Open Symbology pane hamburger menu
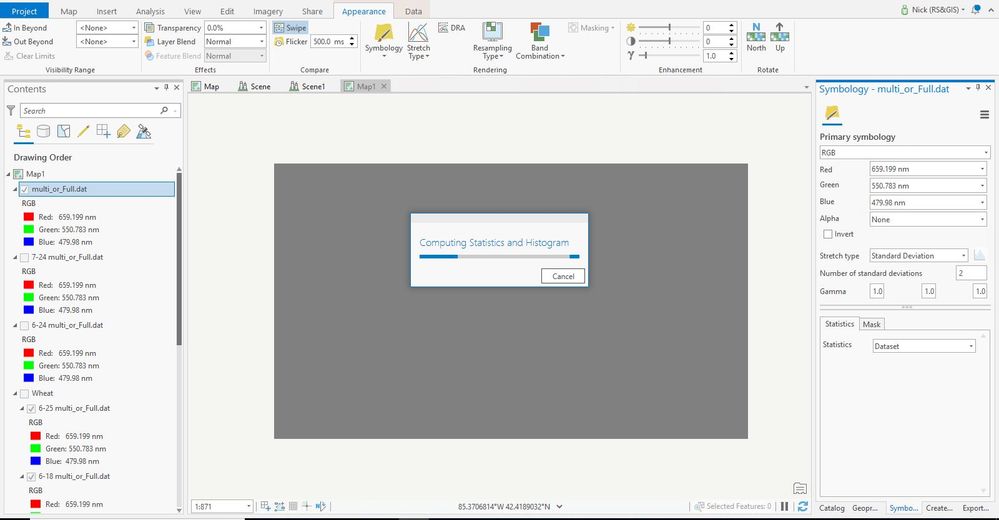Image resolution: width=999 pixels, height=520 pixels. point(984,115)
